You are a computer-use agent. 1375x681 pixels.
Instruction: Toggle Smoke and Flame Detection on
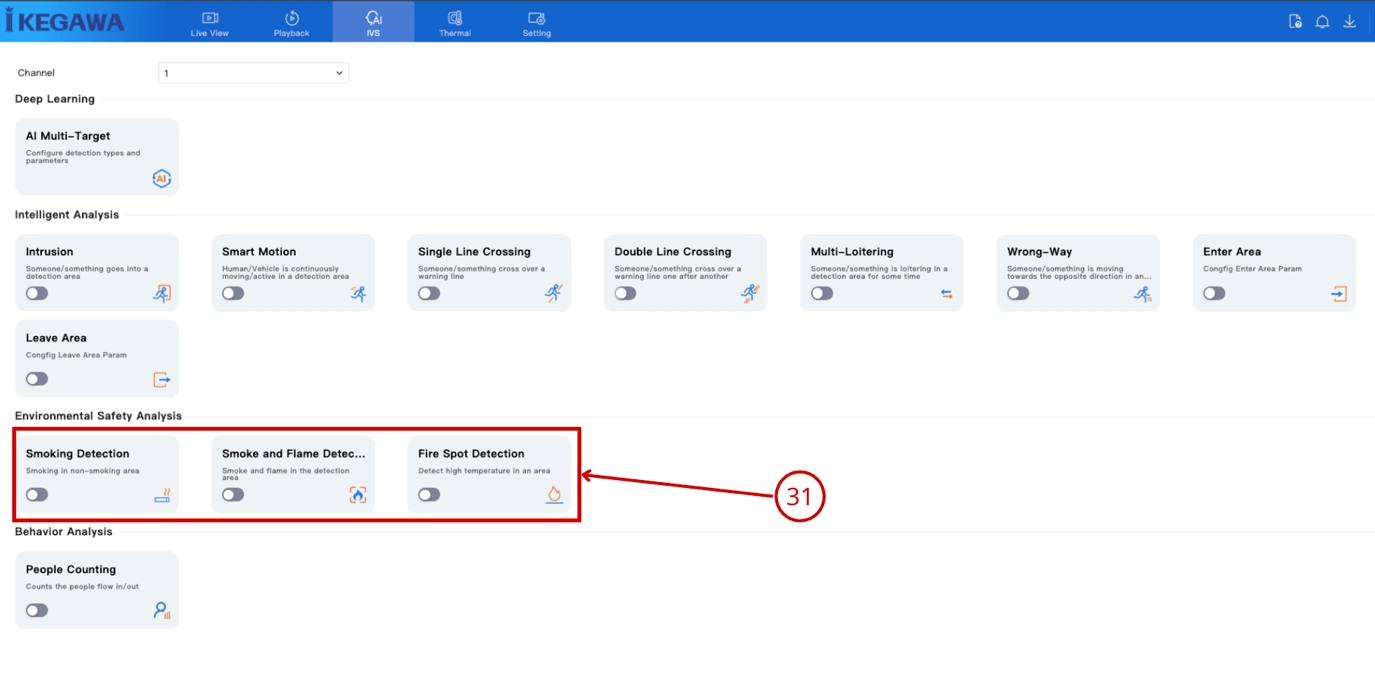pyautogui.click(x=233, y=494)
